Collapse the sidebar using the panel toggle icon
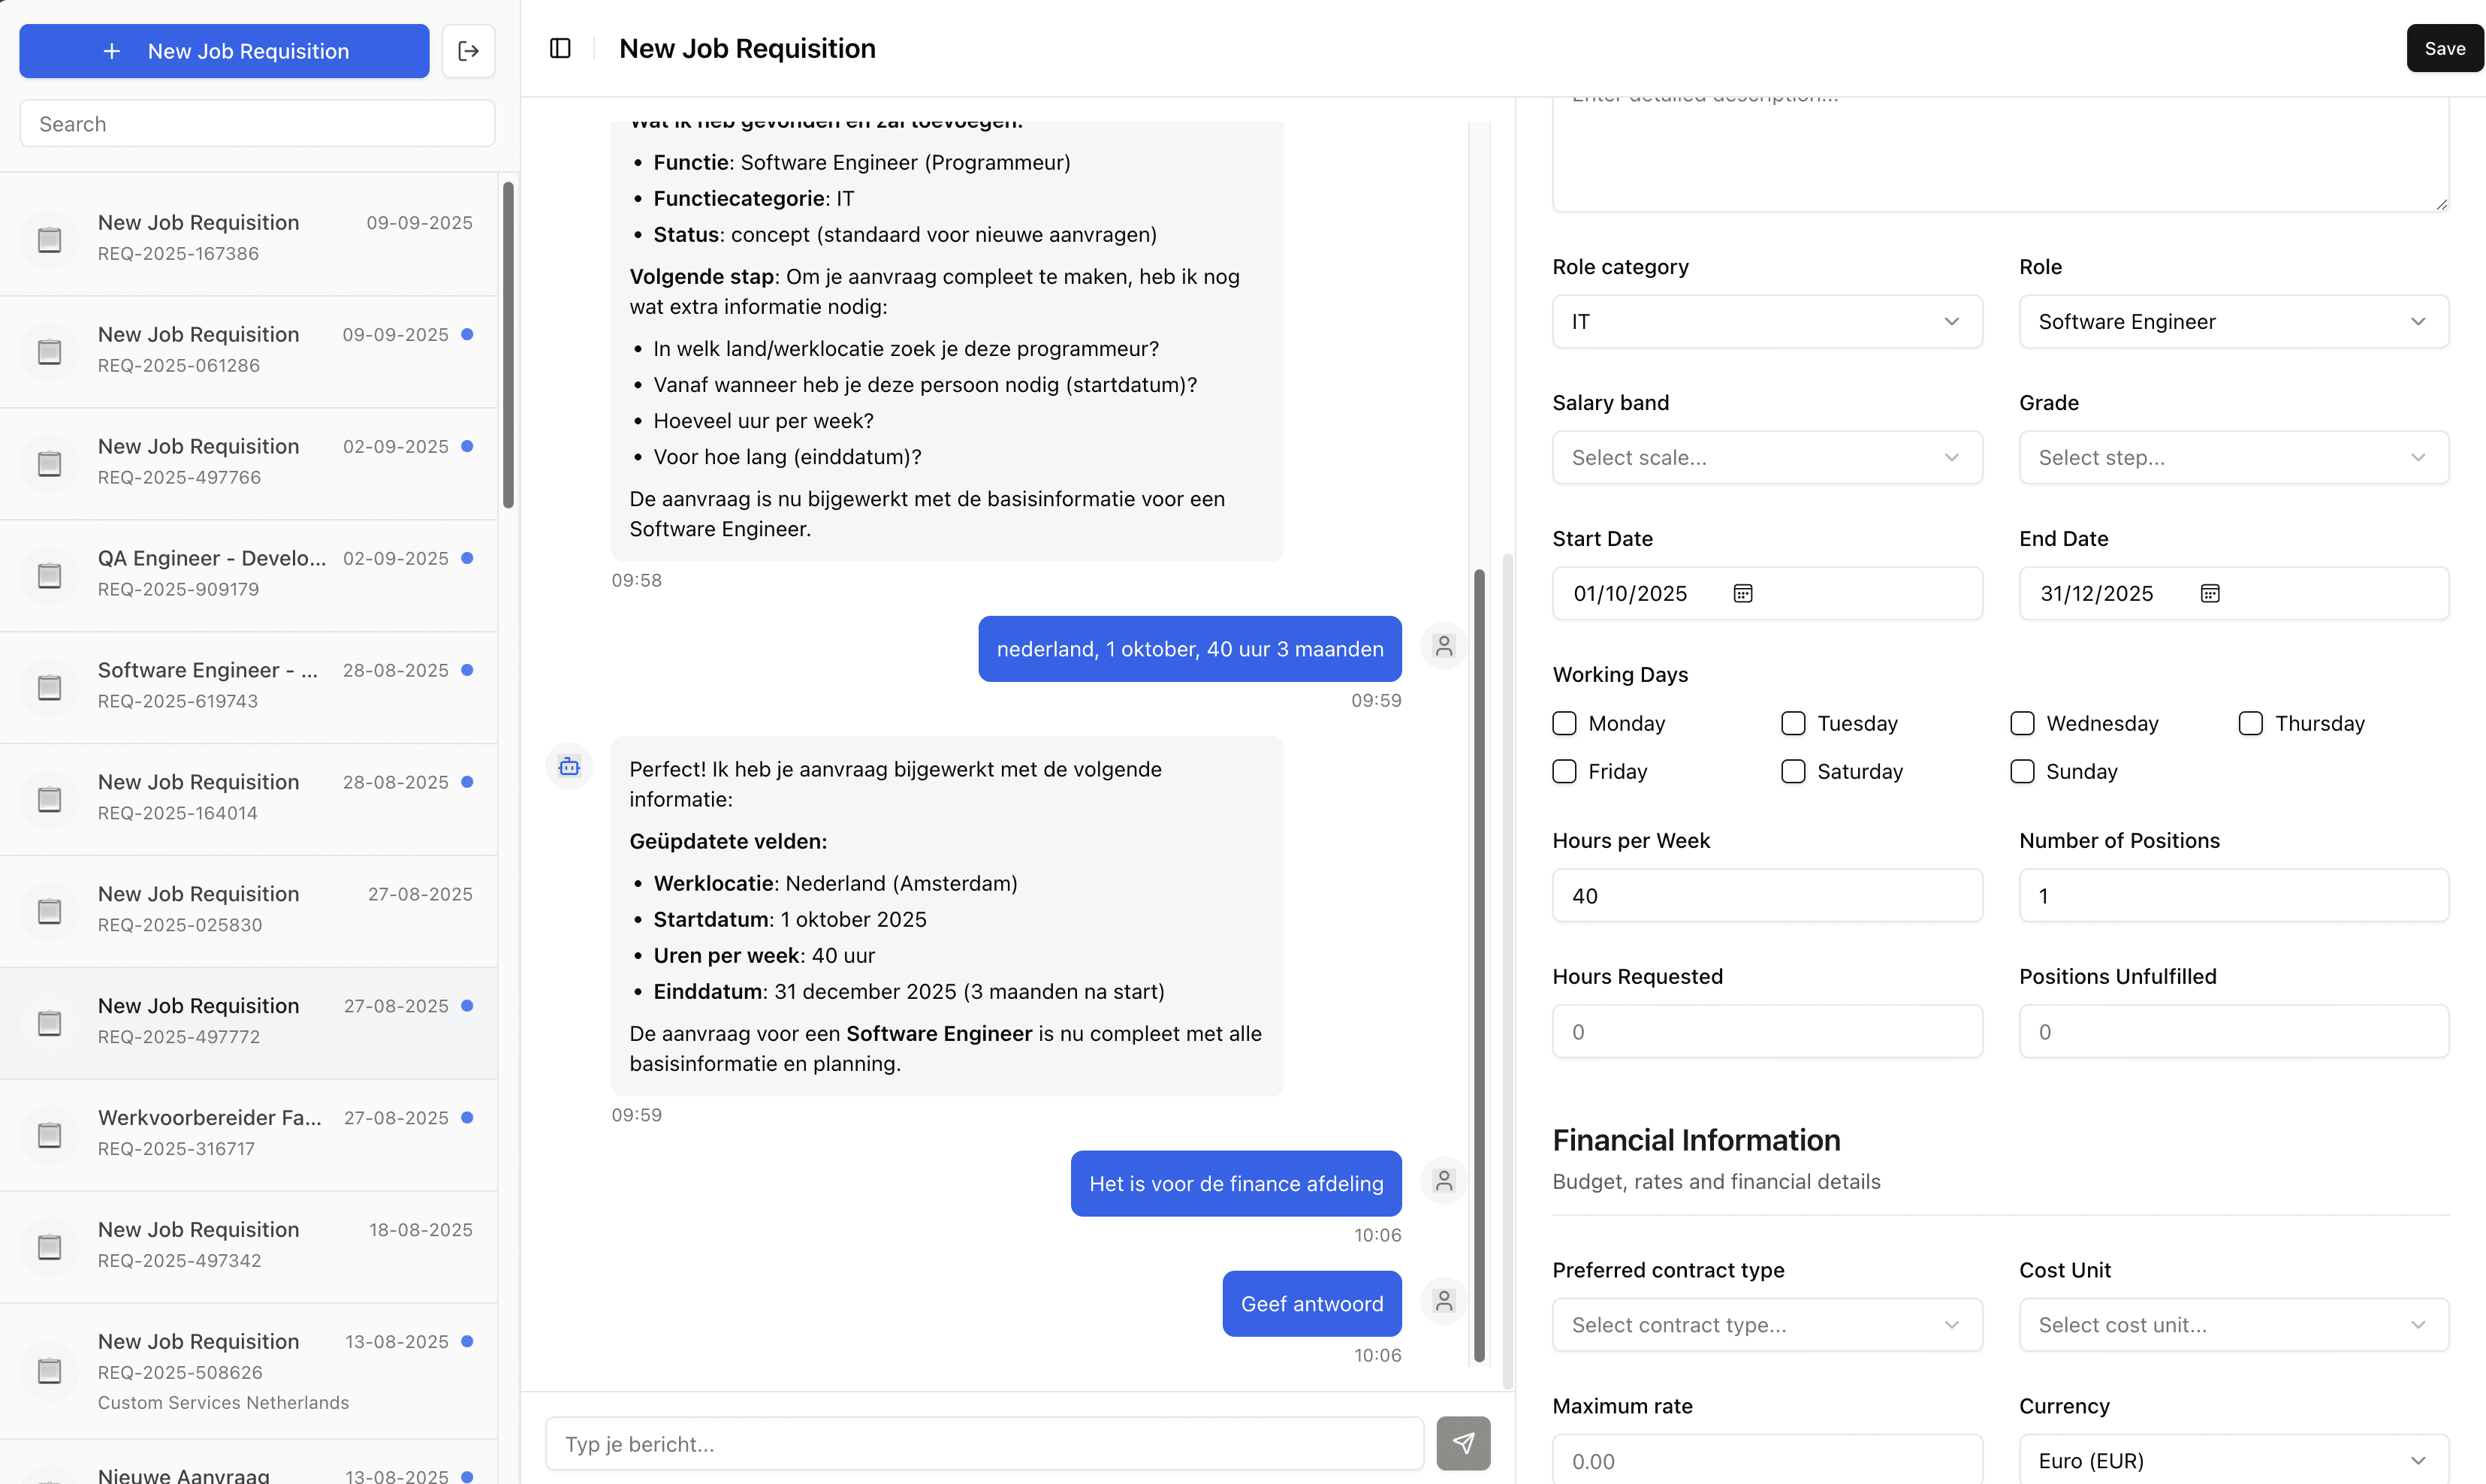 (x=560, y=47)
